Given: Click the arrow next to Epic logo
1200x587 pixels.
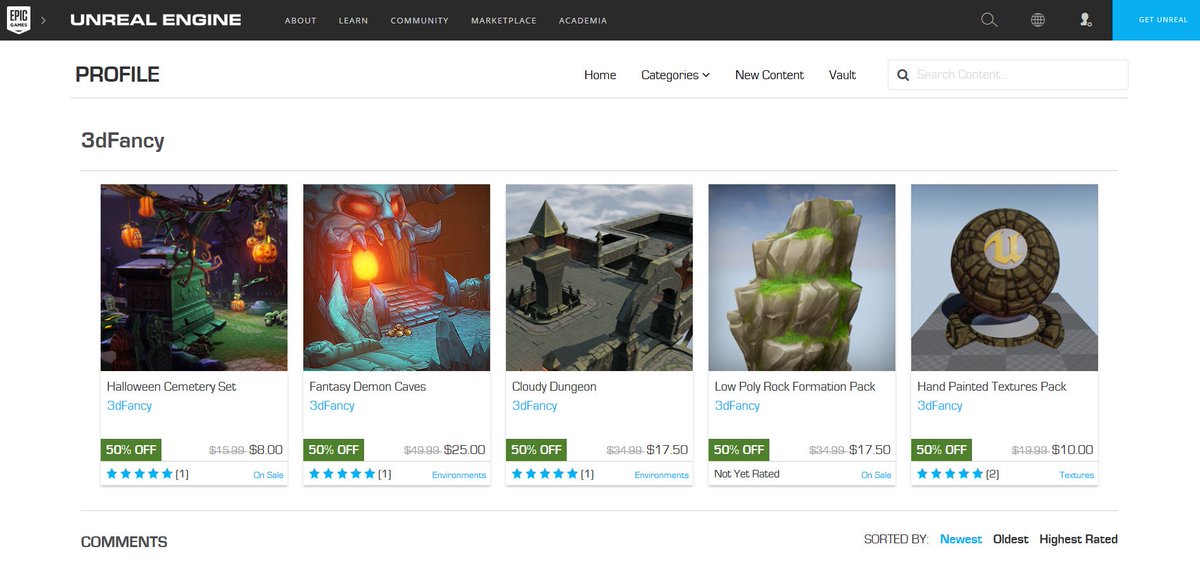Looking at the screenshot, I should click(x=44, y=20).
